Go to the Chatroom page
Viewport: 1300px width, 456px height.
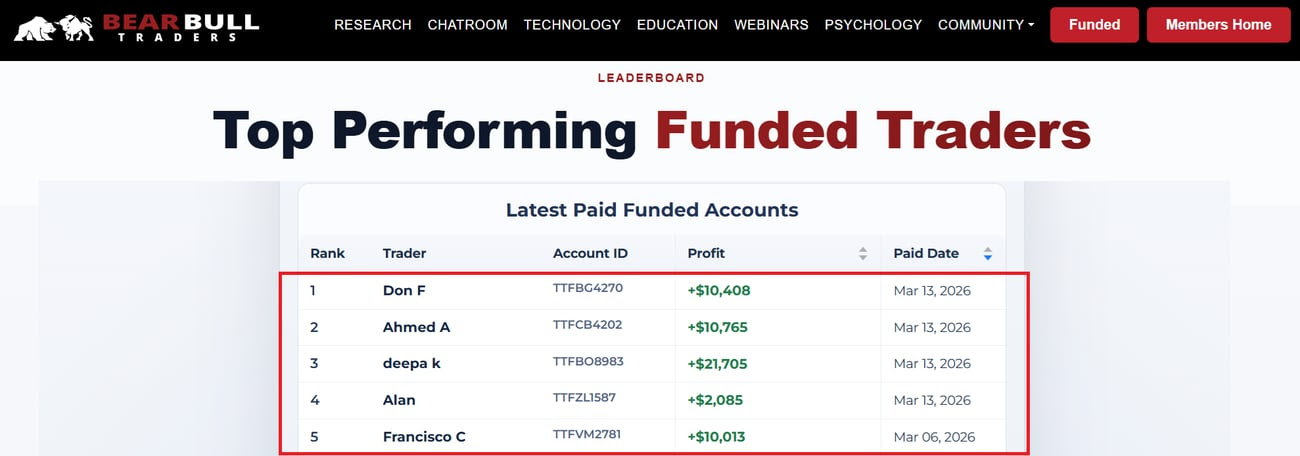pyautogui.click(x=467, y=25)
